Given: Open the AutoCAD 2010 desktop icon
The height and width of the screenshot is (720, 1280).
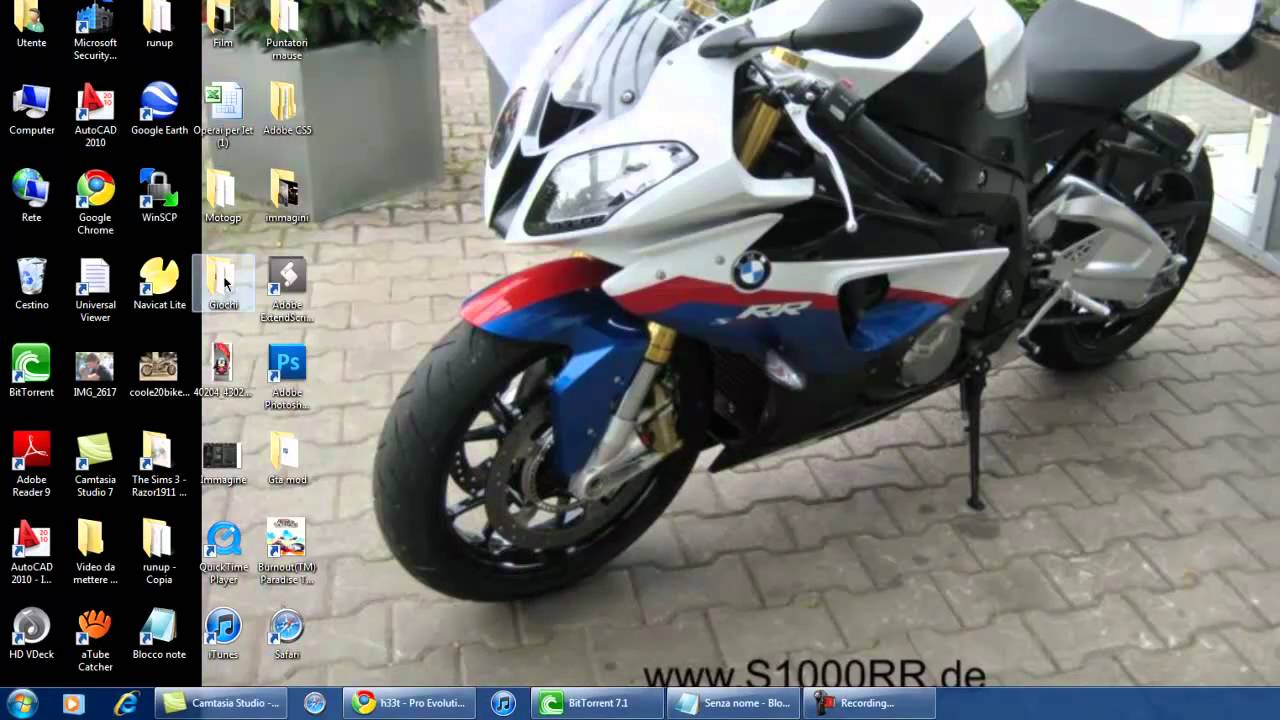Looking at the screenshot, I should point(95,103).
